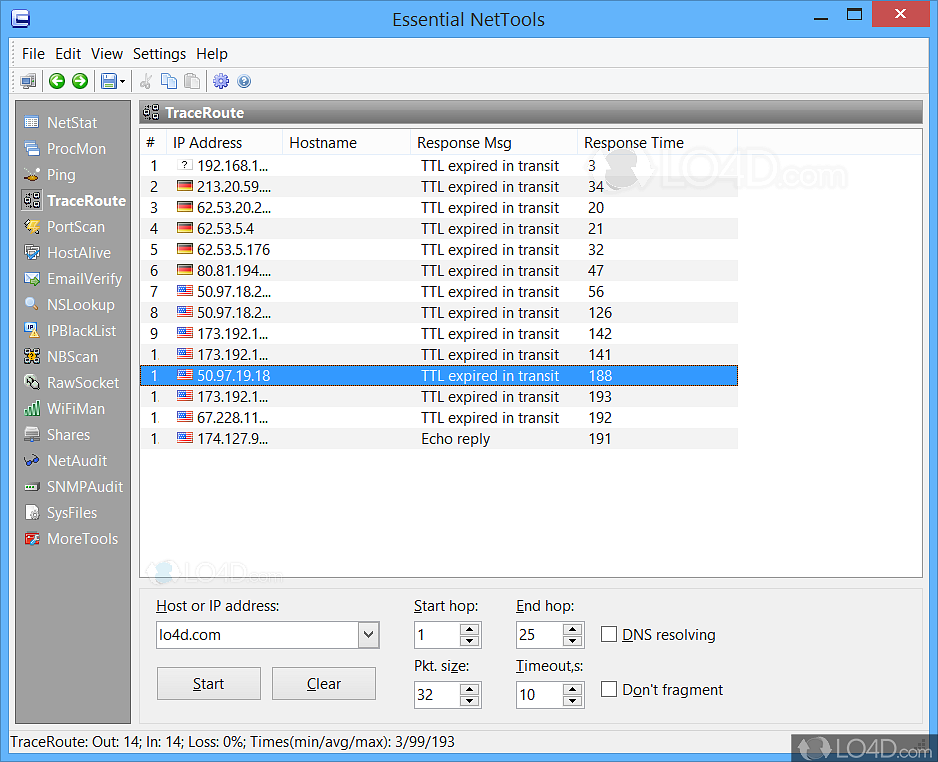This screenshot has height=762, width=938.
Task: Select the Echo reply row
Action: 439,438
